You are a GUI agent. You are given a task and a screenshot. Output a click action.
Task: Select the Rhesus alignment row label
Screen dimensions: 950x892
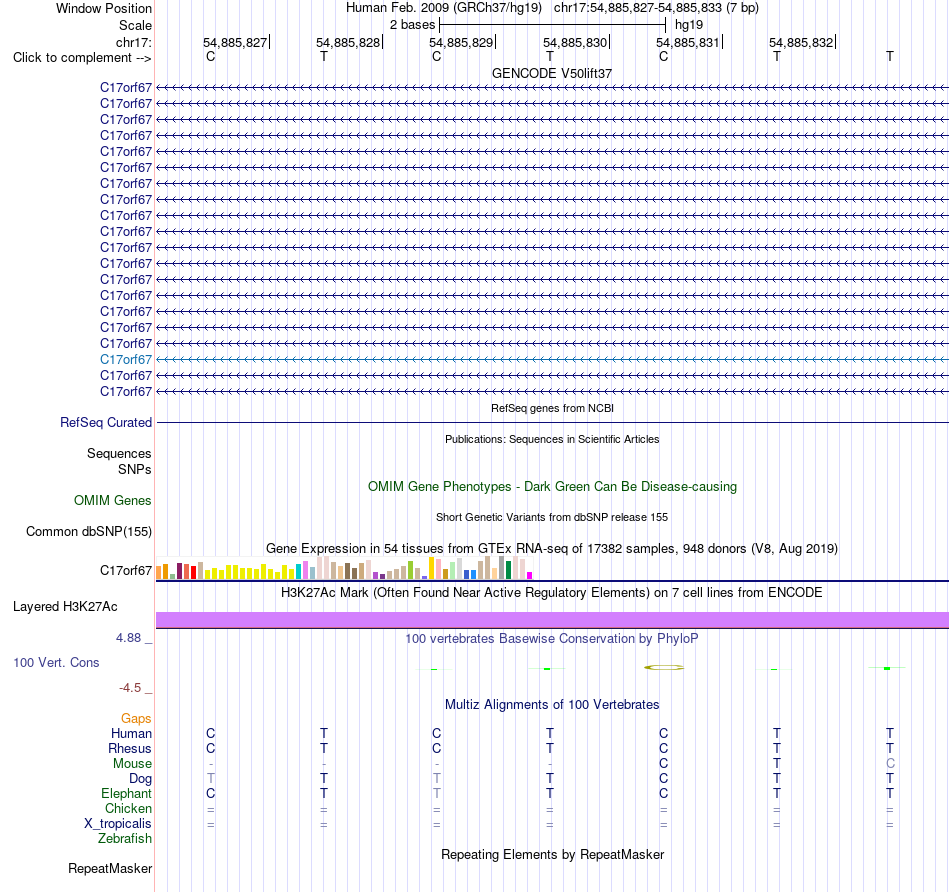pyautogui.click(x=130, y=748)
